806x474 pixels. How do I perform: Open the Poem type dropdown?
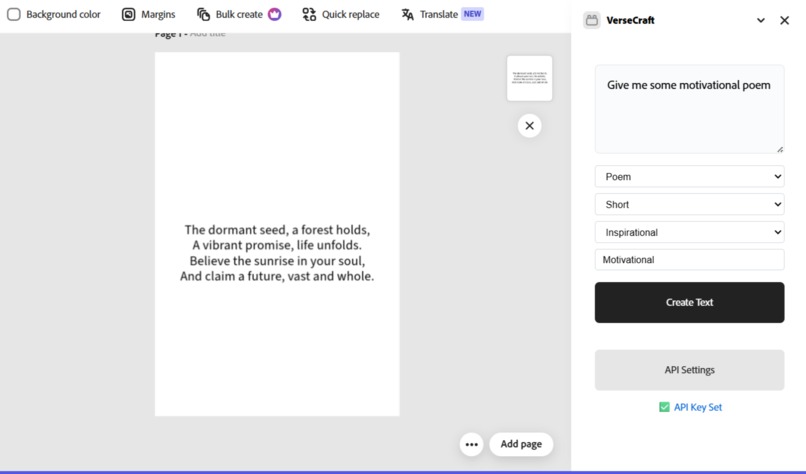pos(689,177)
